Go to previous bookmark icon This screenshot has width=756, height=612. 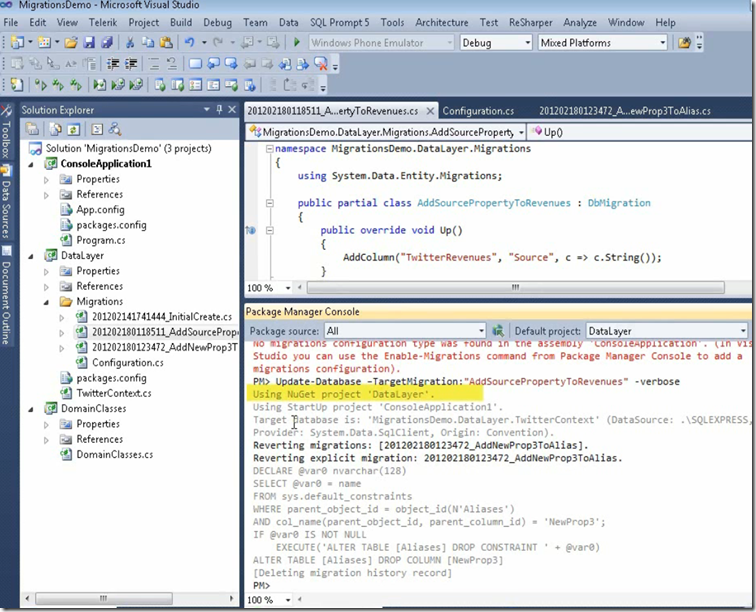coord(213,64)
